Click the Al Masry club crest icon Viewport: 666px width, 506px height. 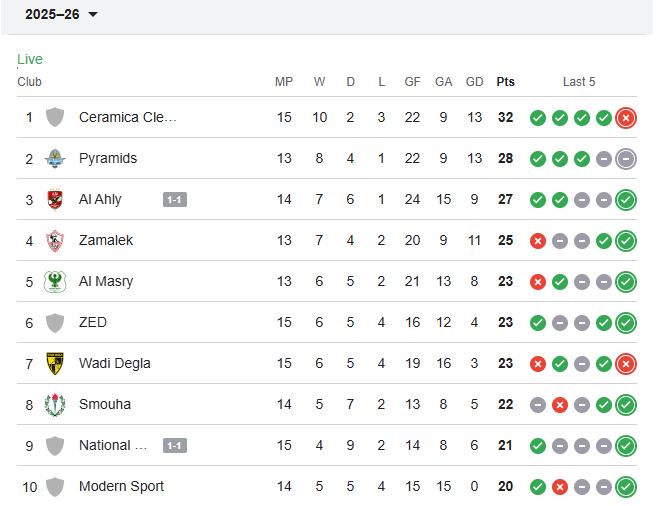point(55,281)
